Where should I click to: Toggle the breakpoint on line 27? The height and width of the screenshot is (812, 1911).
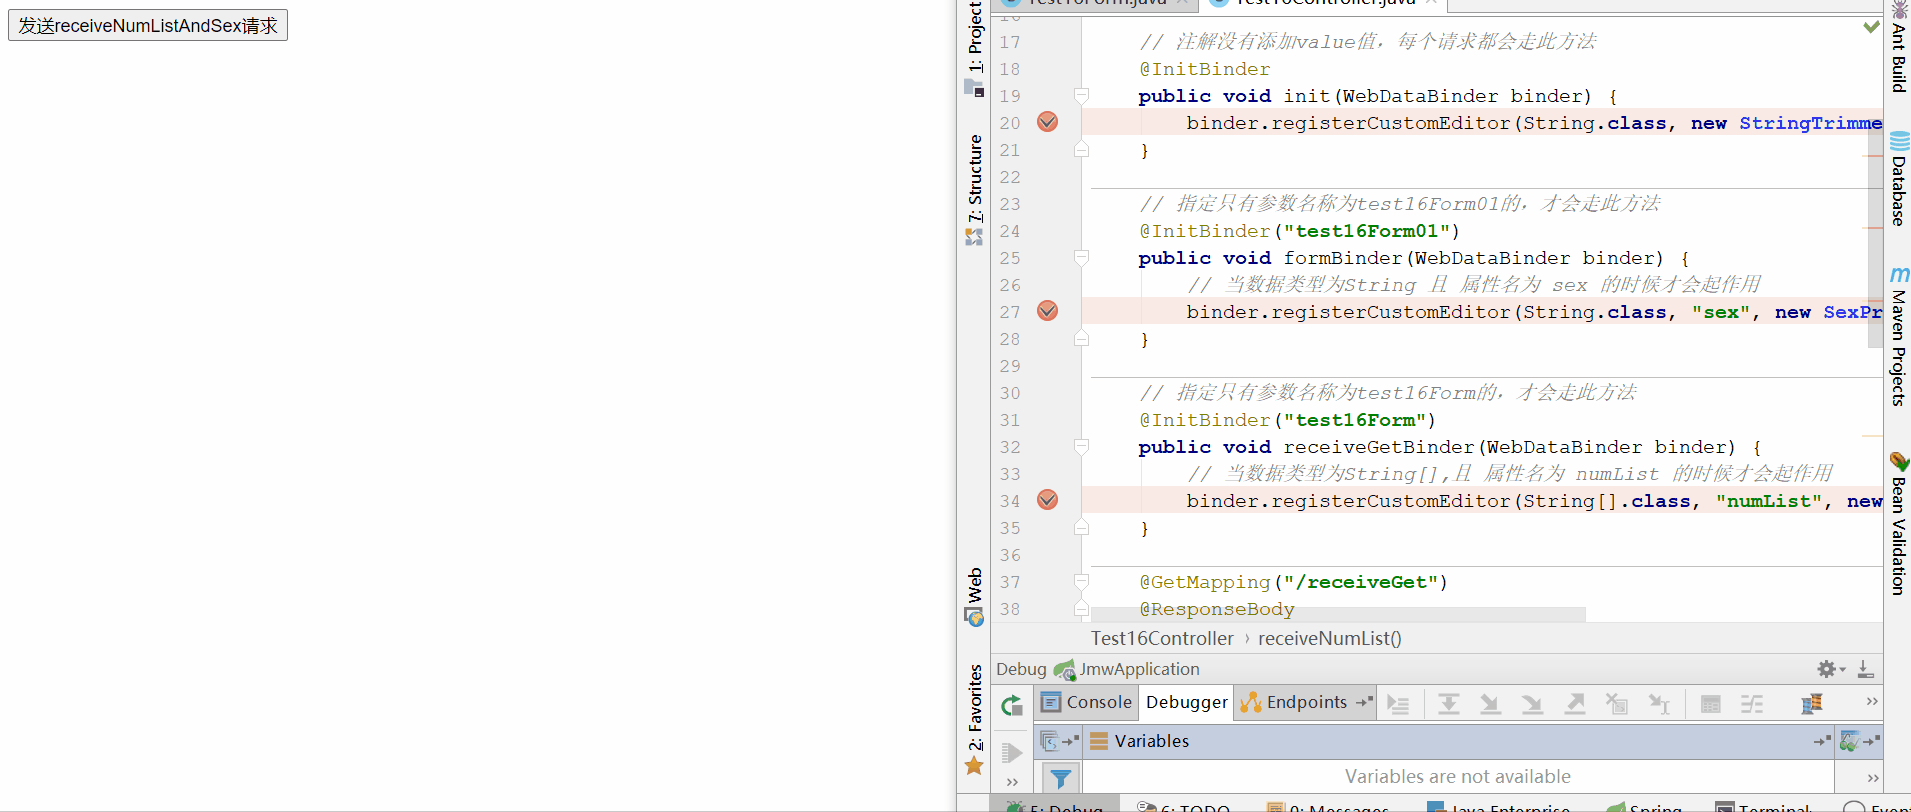(x=1047, y=311)
